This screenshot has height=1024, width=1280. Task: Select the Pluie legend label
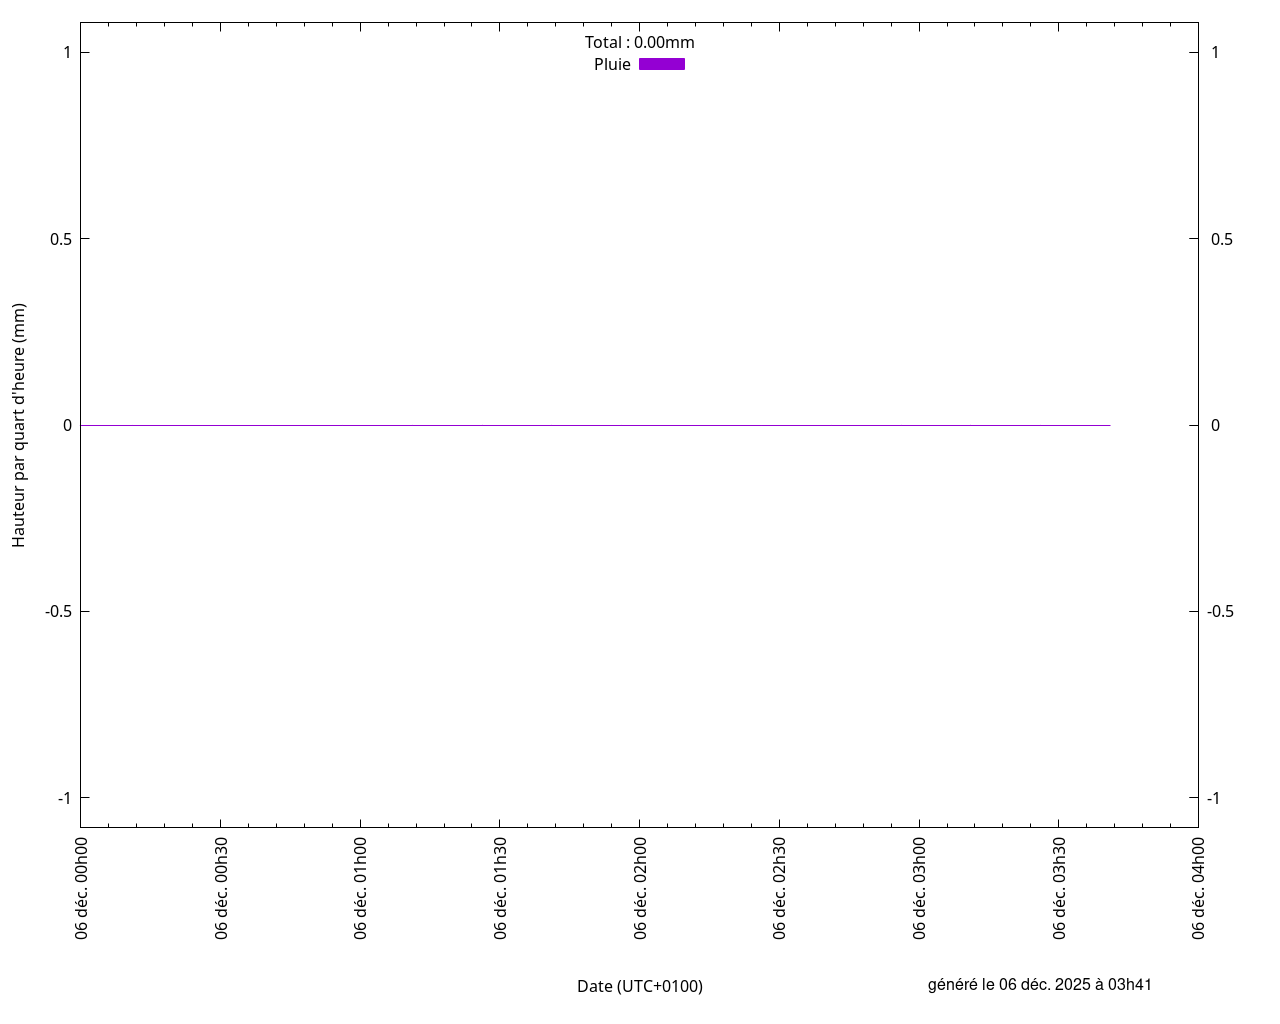[x=612, y=64]
